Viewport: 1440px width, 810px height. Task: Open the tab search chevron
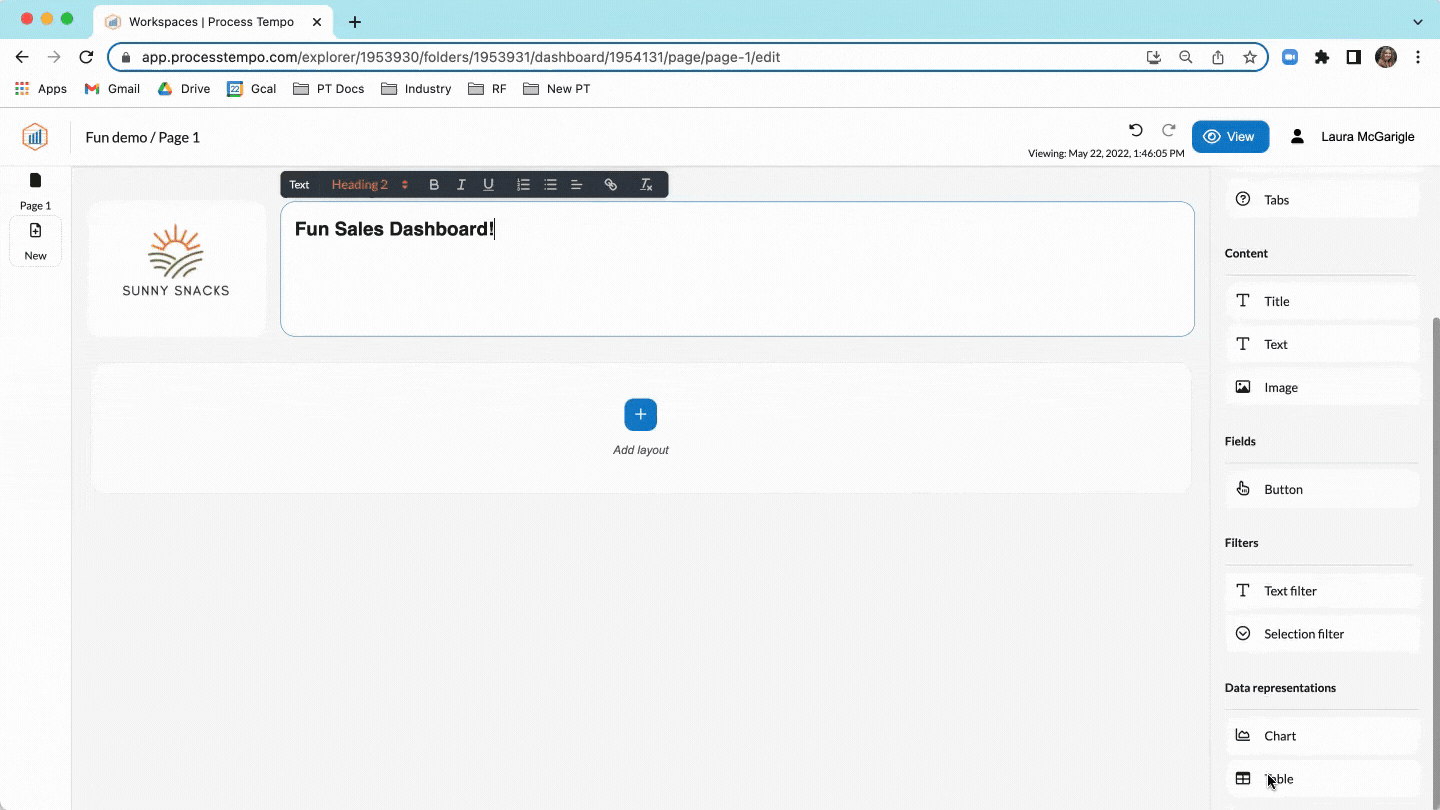click(1418, 22)
